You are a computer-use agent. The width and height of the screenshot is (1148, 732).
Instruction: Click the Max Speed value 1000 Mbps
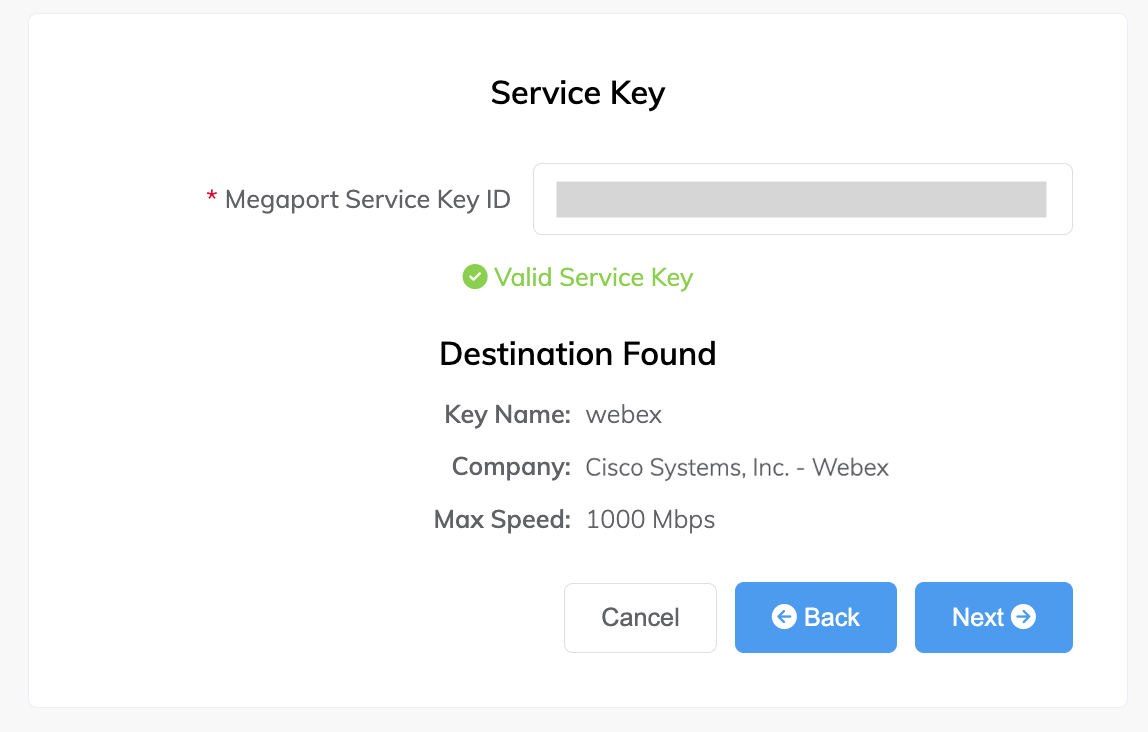pyautogui.click(x=650, y=519)
